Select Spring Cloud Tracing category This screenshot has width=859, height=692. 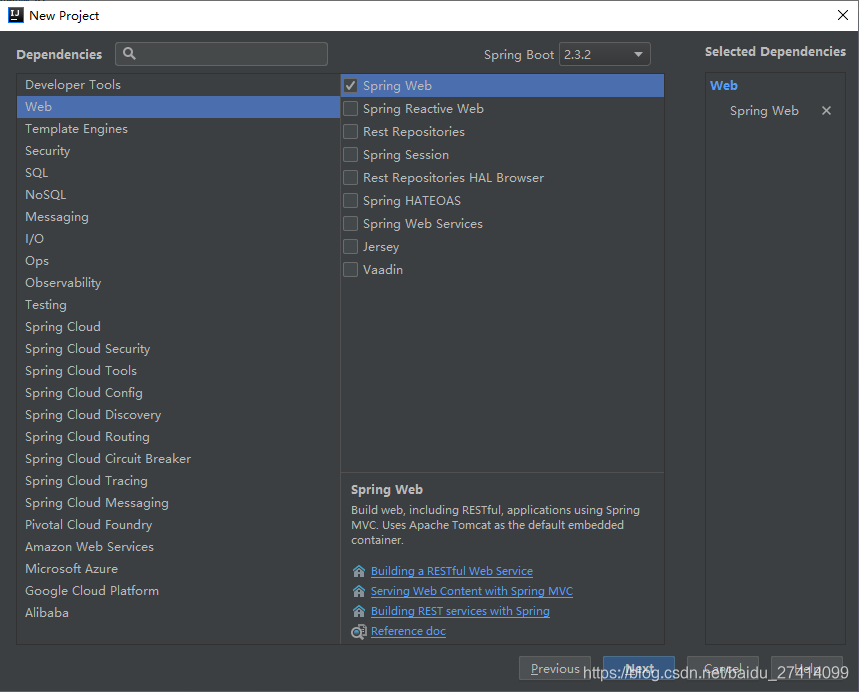(179, 481)
